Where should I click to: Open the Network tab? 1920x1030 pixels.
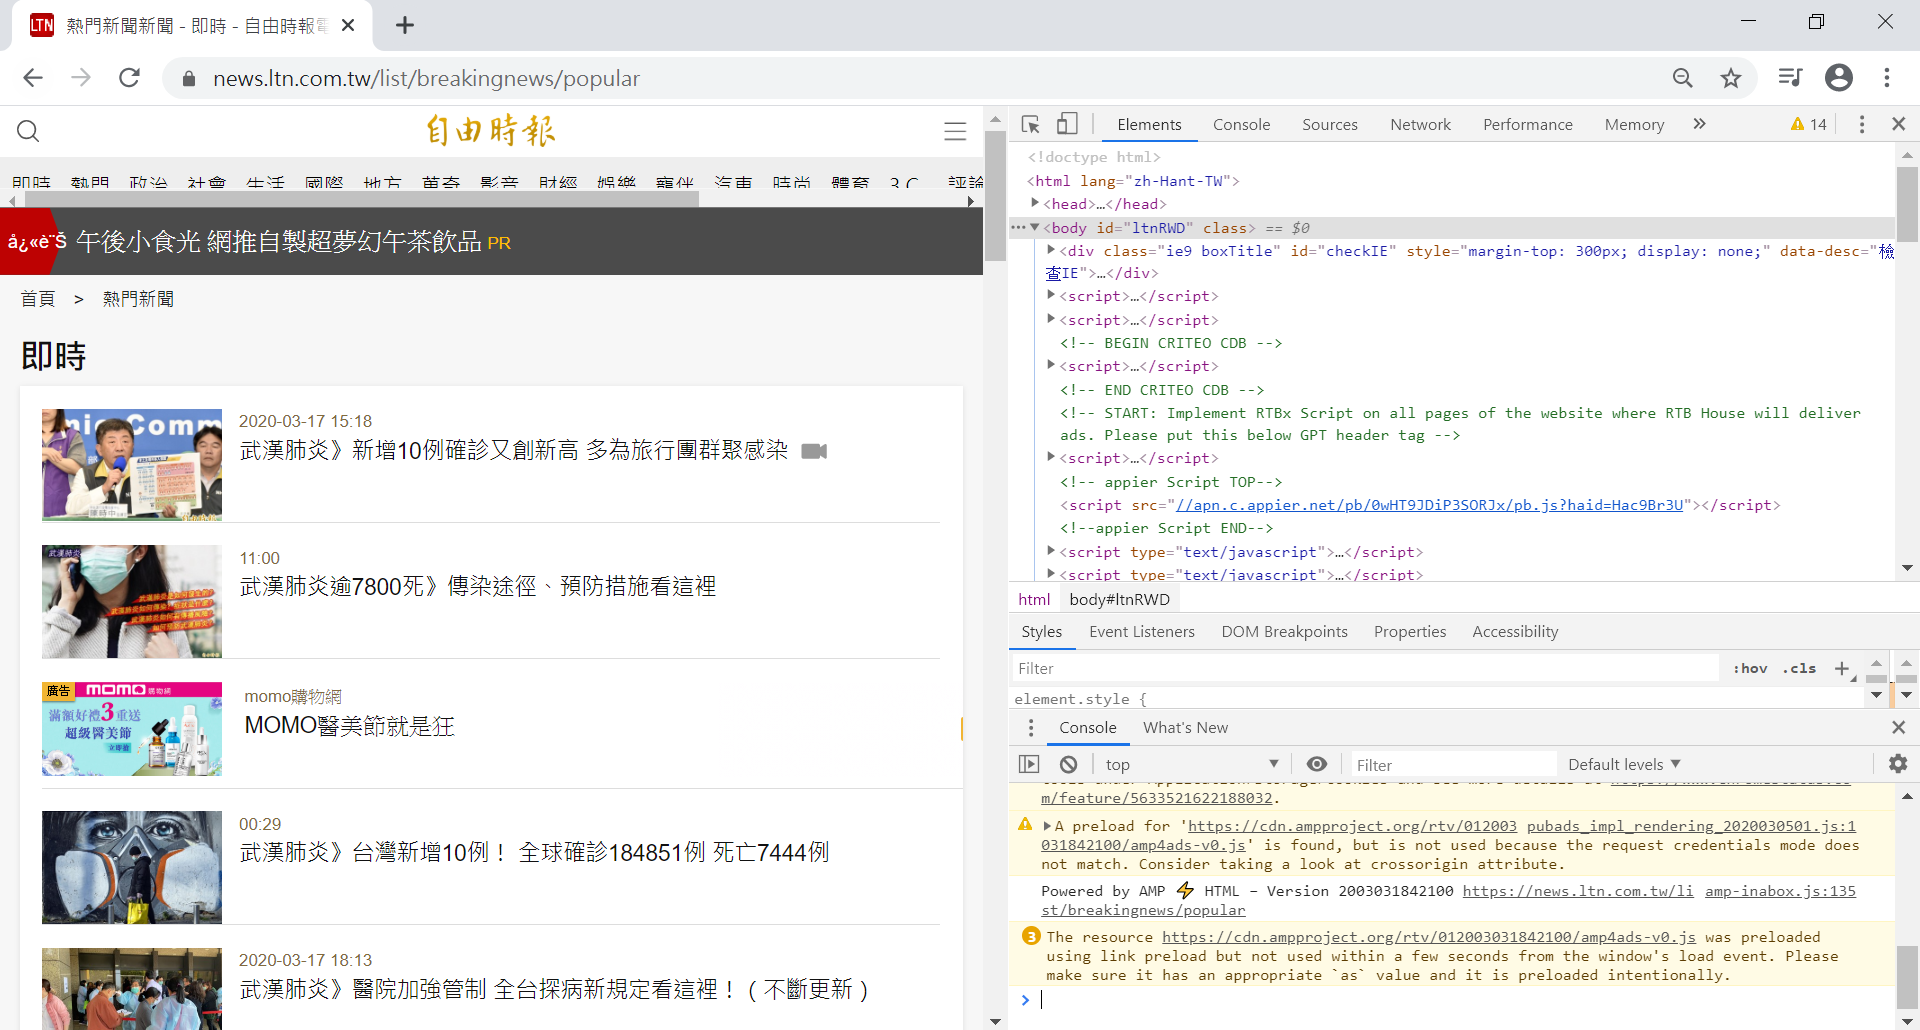pyautogui.click(x=1420, y=124)
